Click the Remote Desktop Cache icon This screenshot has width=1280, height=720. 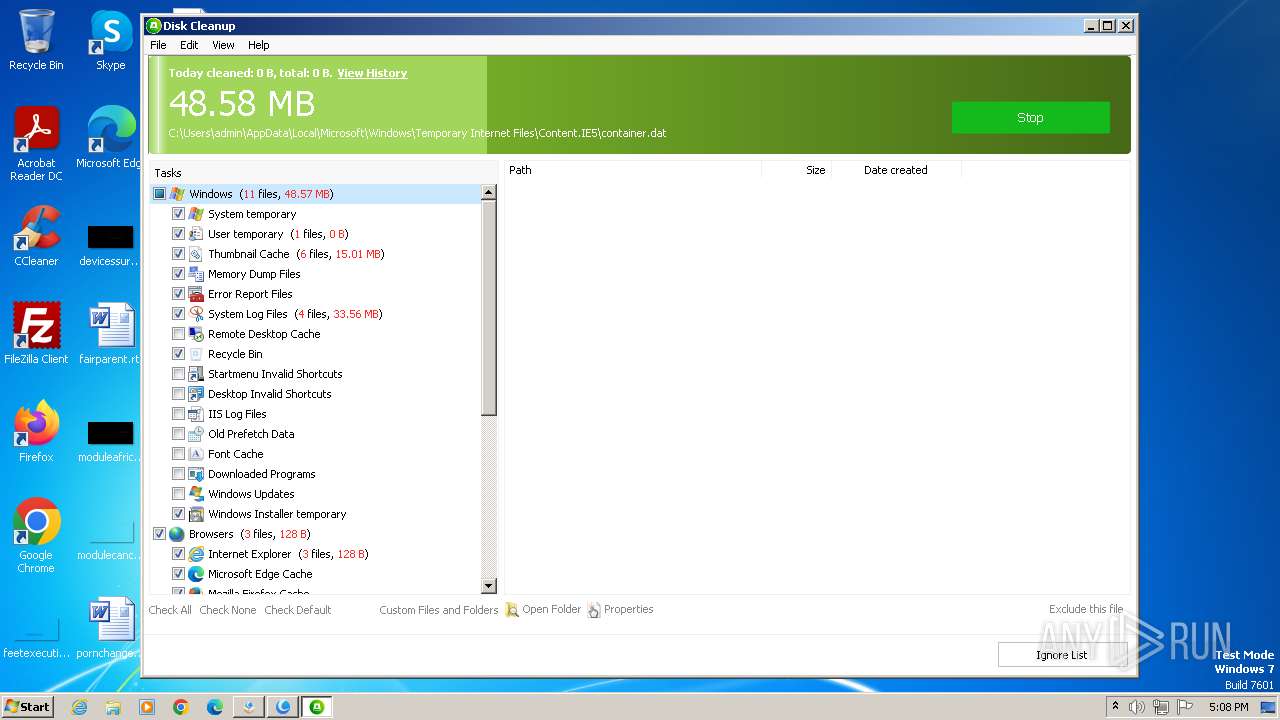(x=196, y=334)
